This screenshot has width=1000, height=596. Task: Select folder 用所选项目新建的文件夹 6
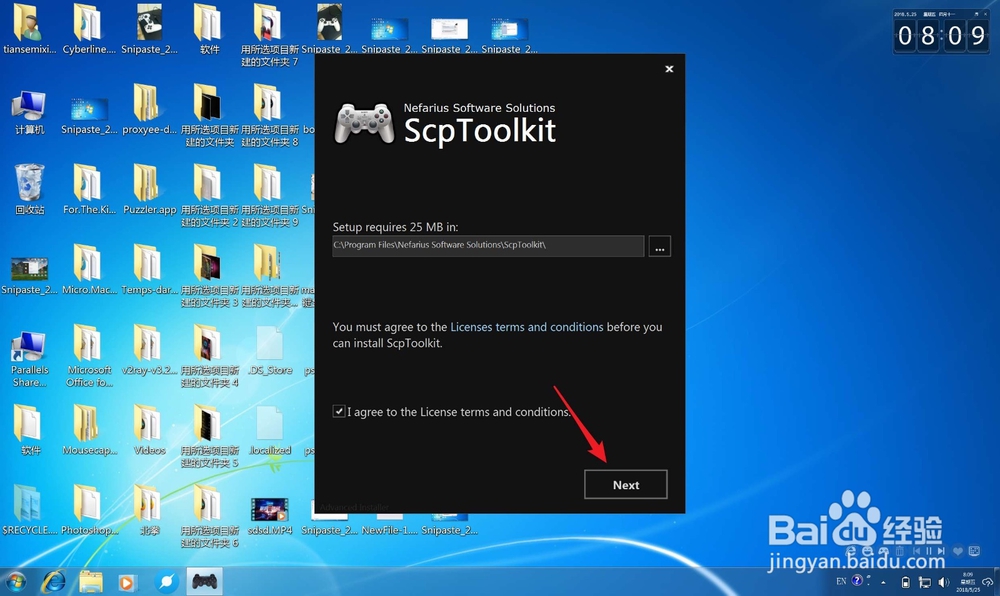point(209,517)
